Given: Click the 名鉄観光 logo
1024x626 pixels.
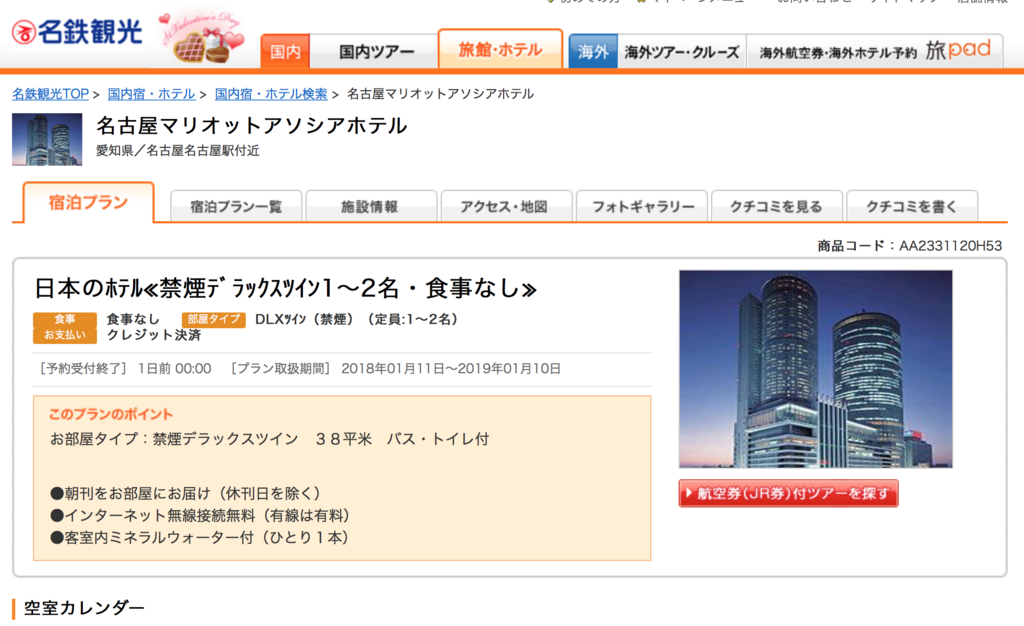Looking at the screenshot, I should point(77,32).
